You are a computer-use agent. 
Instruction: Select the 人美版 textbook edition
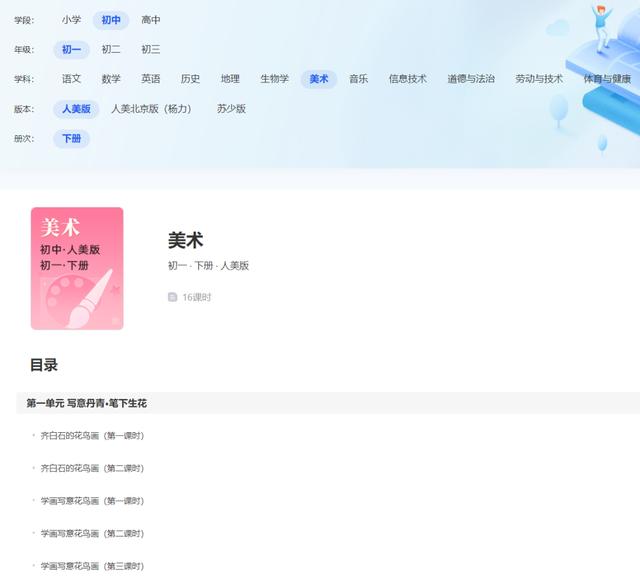(x=76, y=109)
